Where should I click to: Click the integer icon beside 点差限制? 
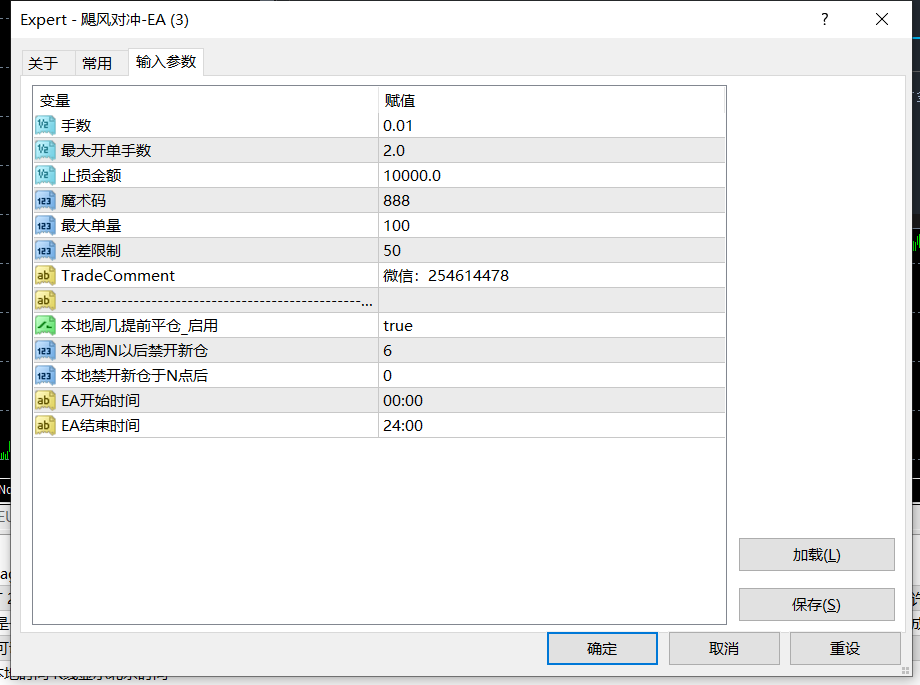[45, 250]
